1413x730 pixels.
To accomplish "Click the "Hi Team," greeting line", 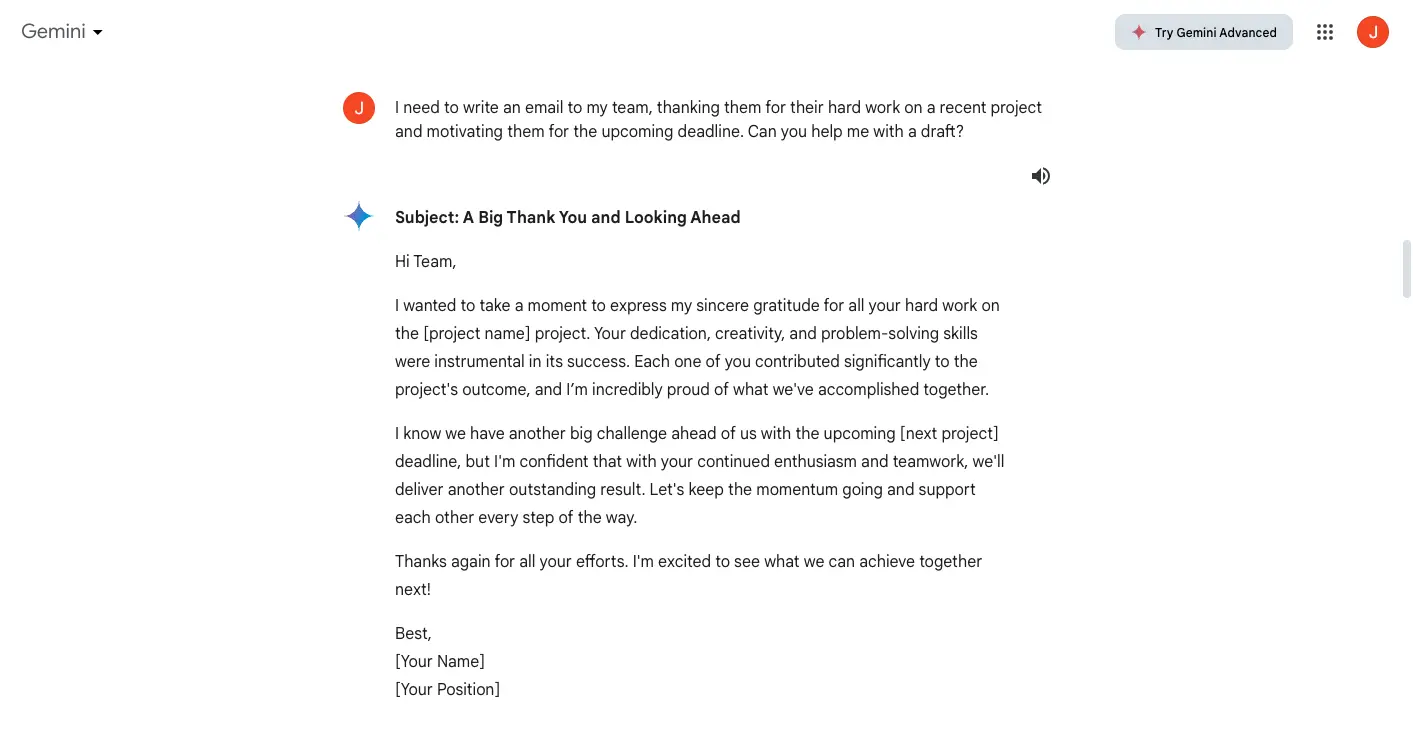I will pyautogui.click(x=425, y=261).
